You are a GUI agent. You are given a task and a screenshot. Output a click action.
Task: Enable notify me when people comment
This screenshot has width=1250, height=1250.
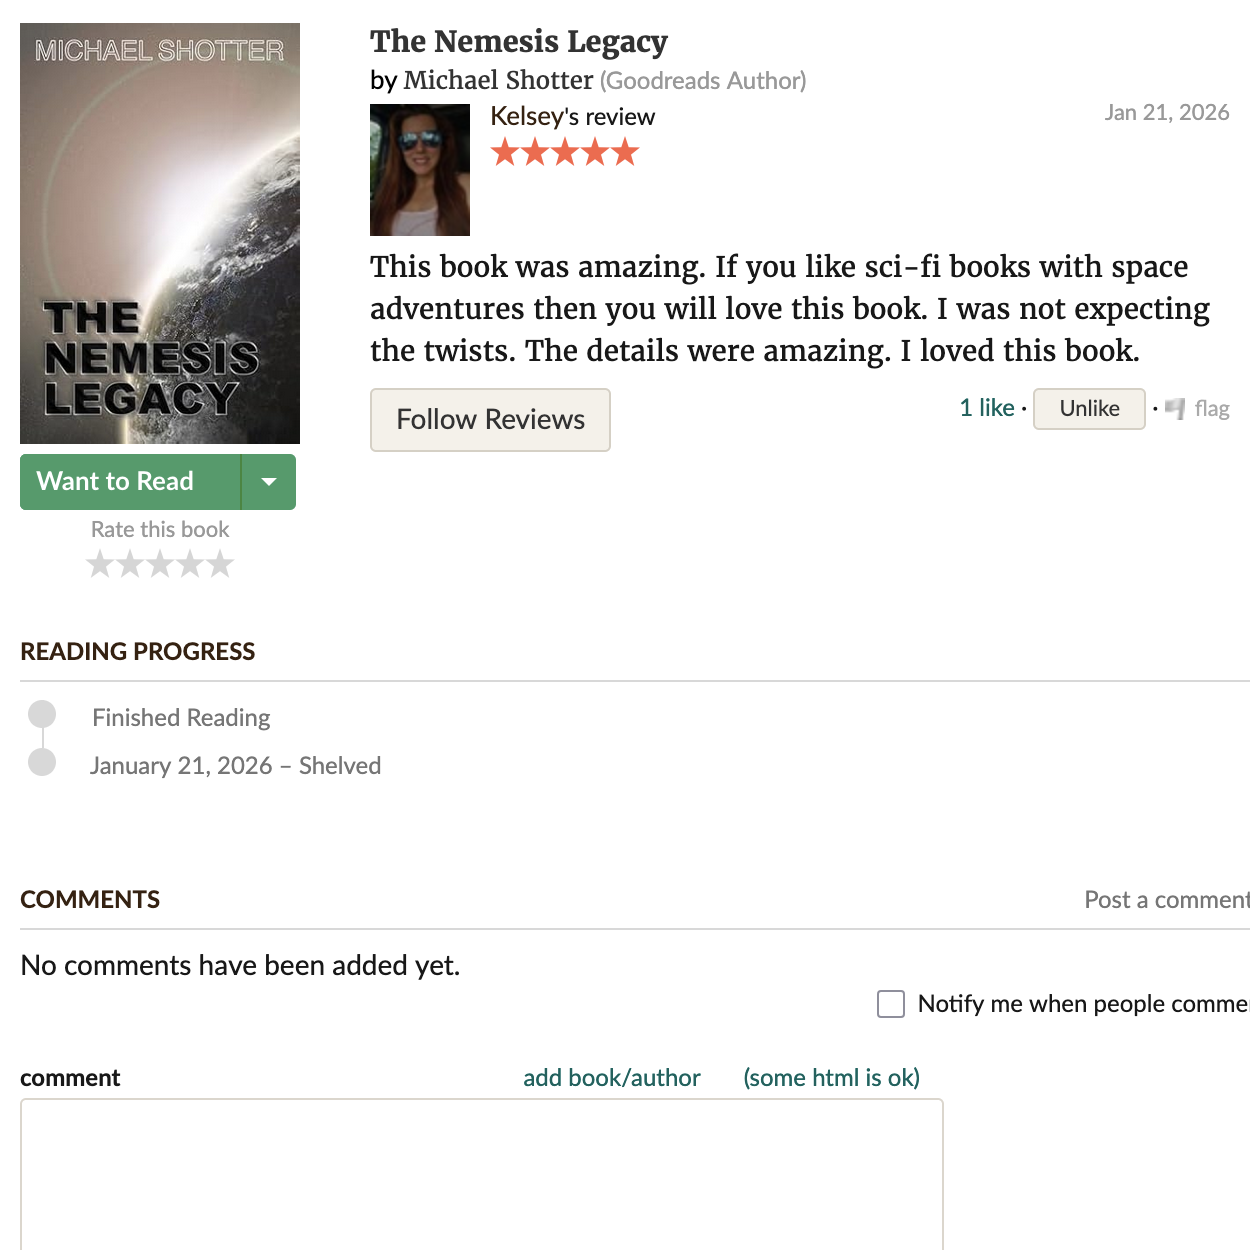891,1004
